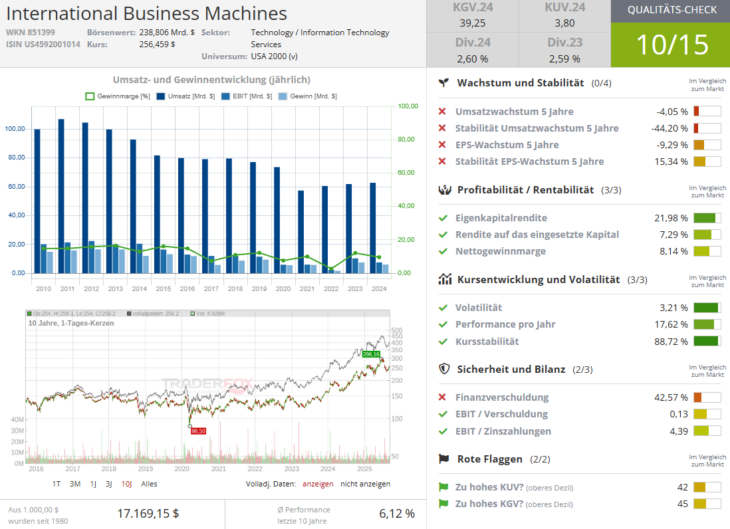Screen dimensions: 730x529
Task: Switch price chart to 3J range
Action: [108, 484]
